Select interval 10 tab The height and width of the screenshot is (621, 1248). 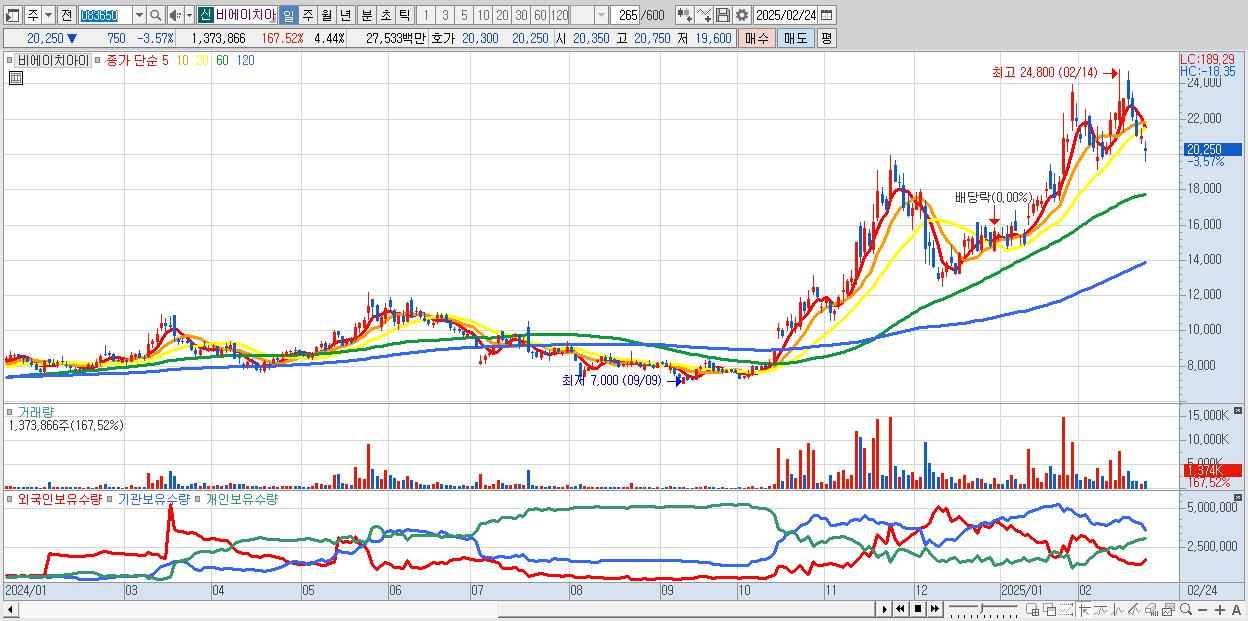(483, 15)
